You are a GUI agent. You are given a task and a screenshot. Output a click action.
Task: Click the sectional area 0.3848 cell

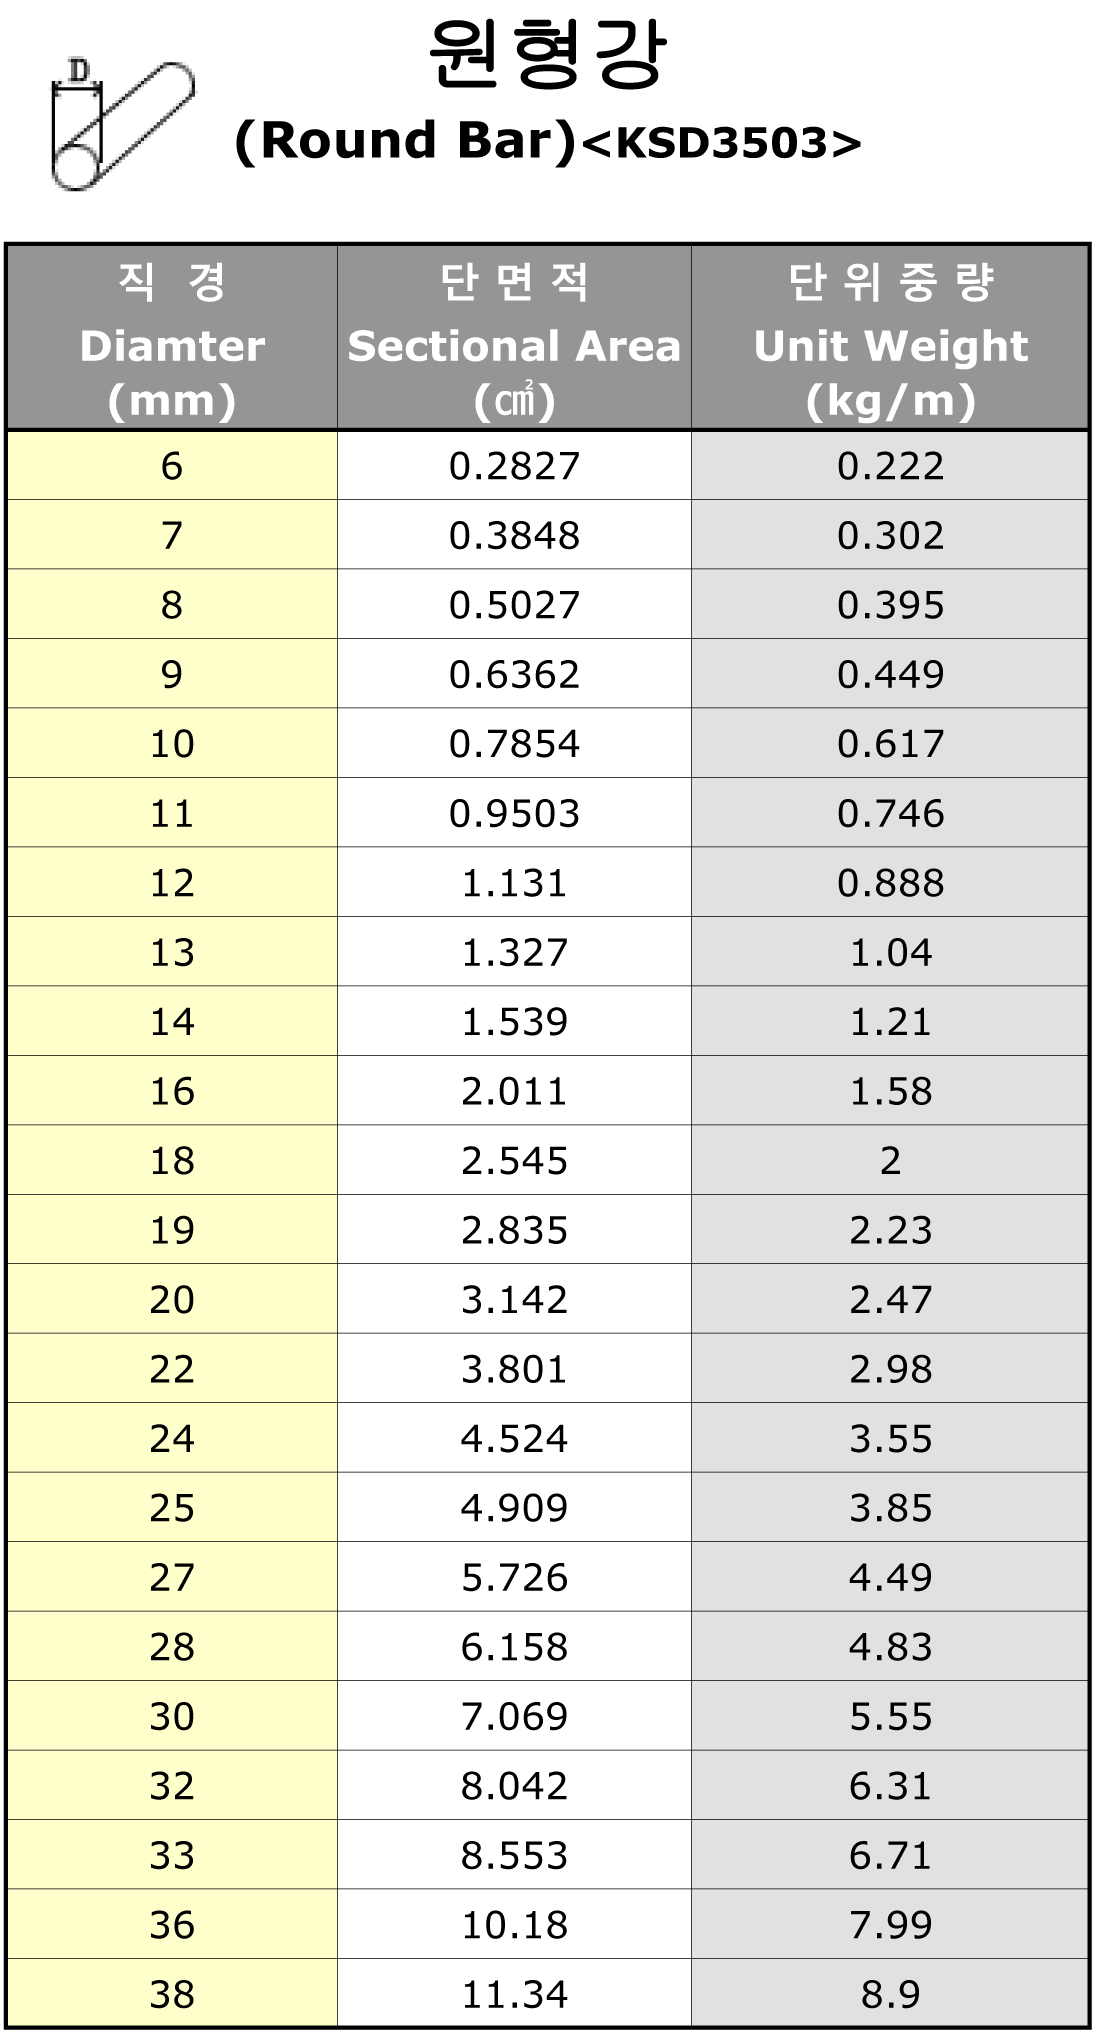pos(514,535)
